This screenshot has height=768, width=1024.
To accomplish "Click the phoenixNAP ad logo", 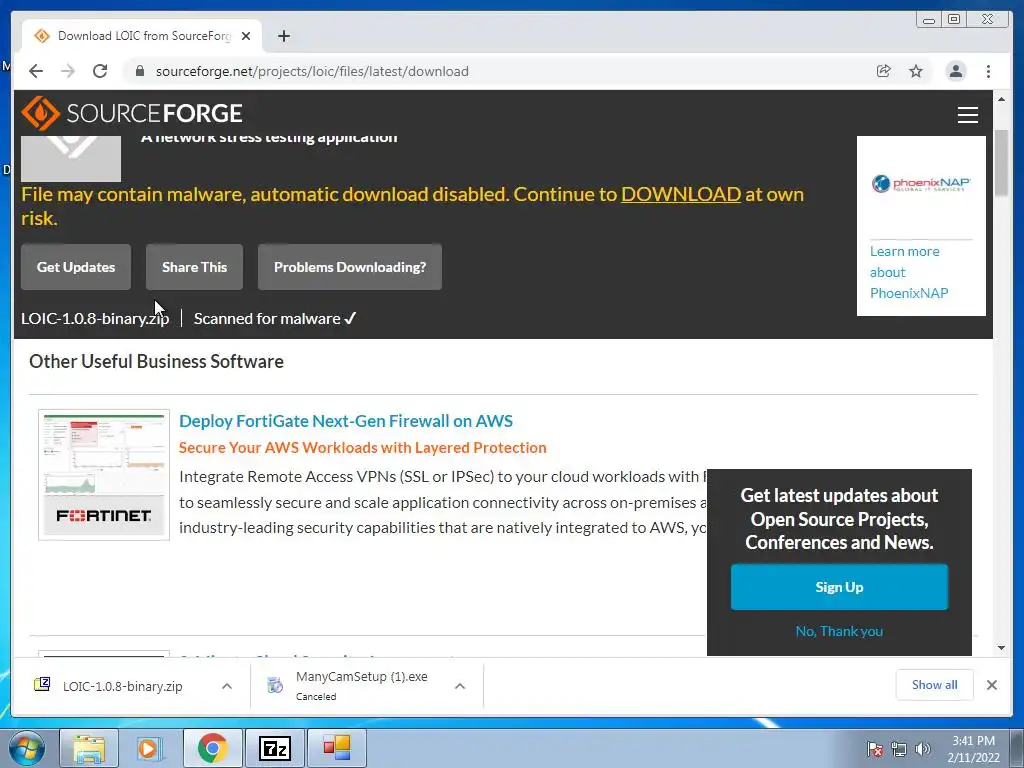I will [x=921, y=184].
